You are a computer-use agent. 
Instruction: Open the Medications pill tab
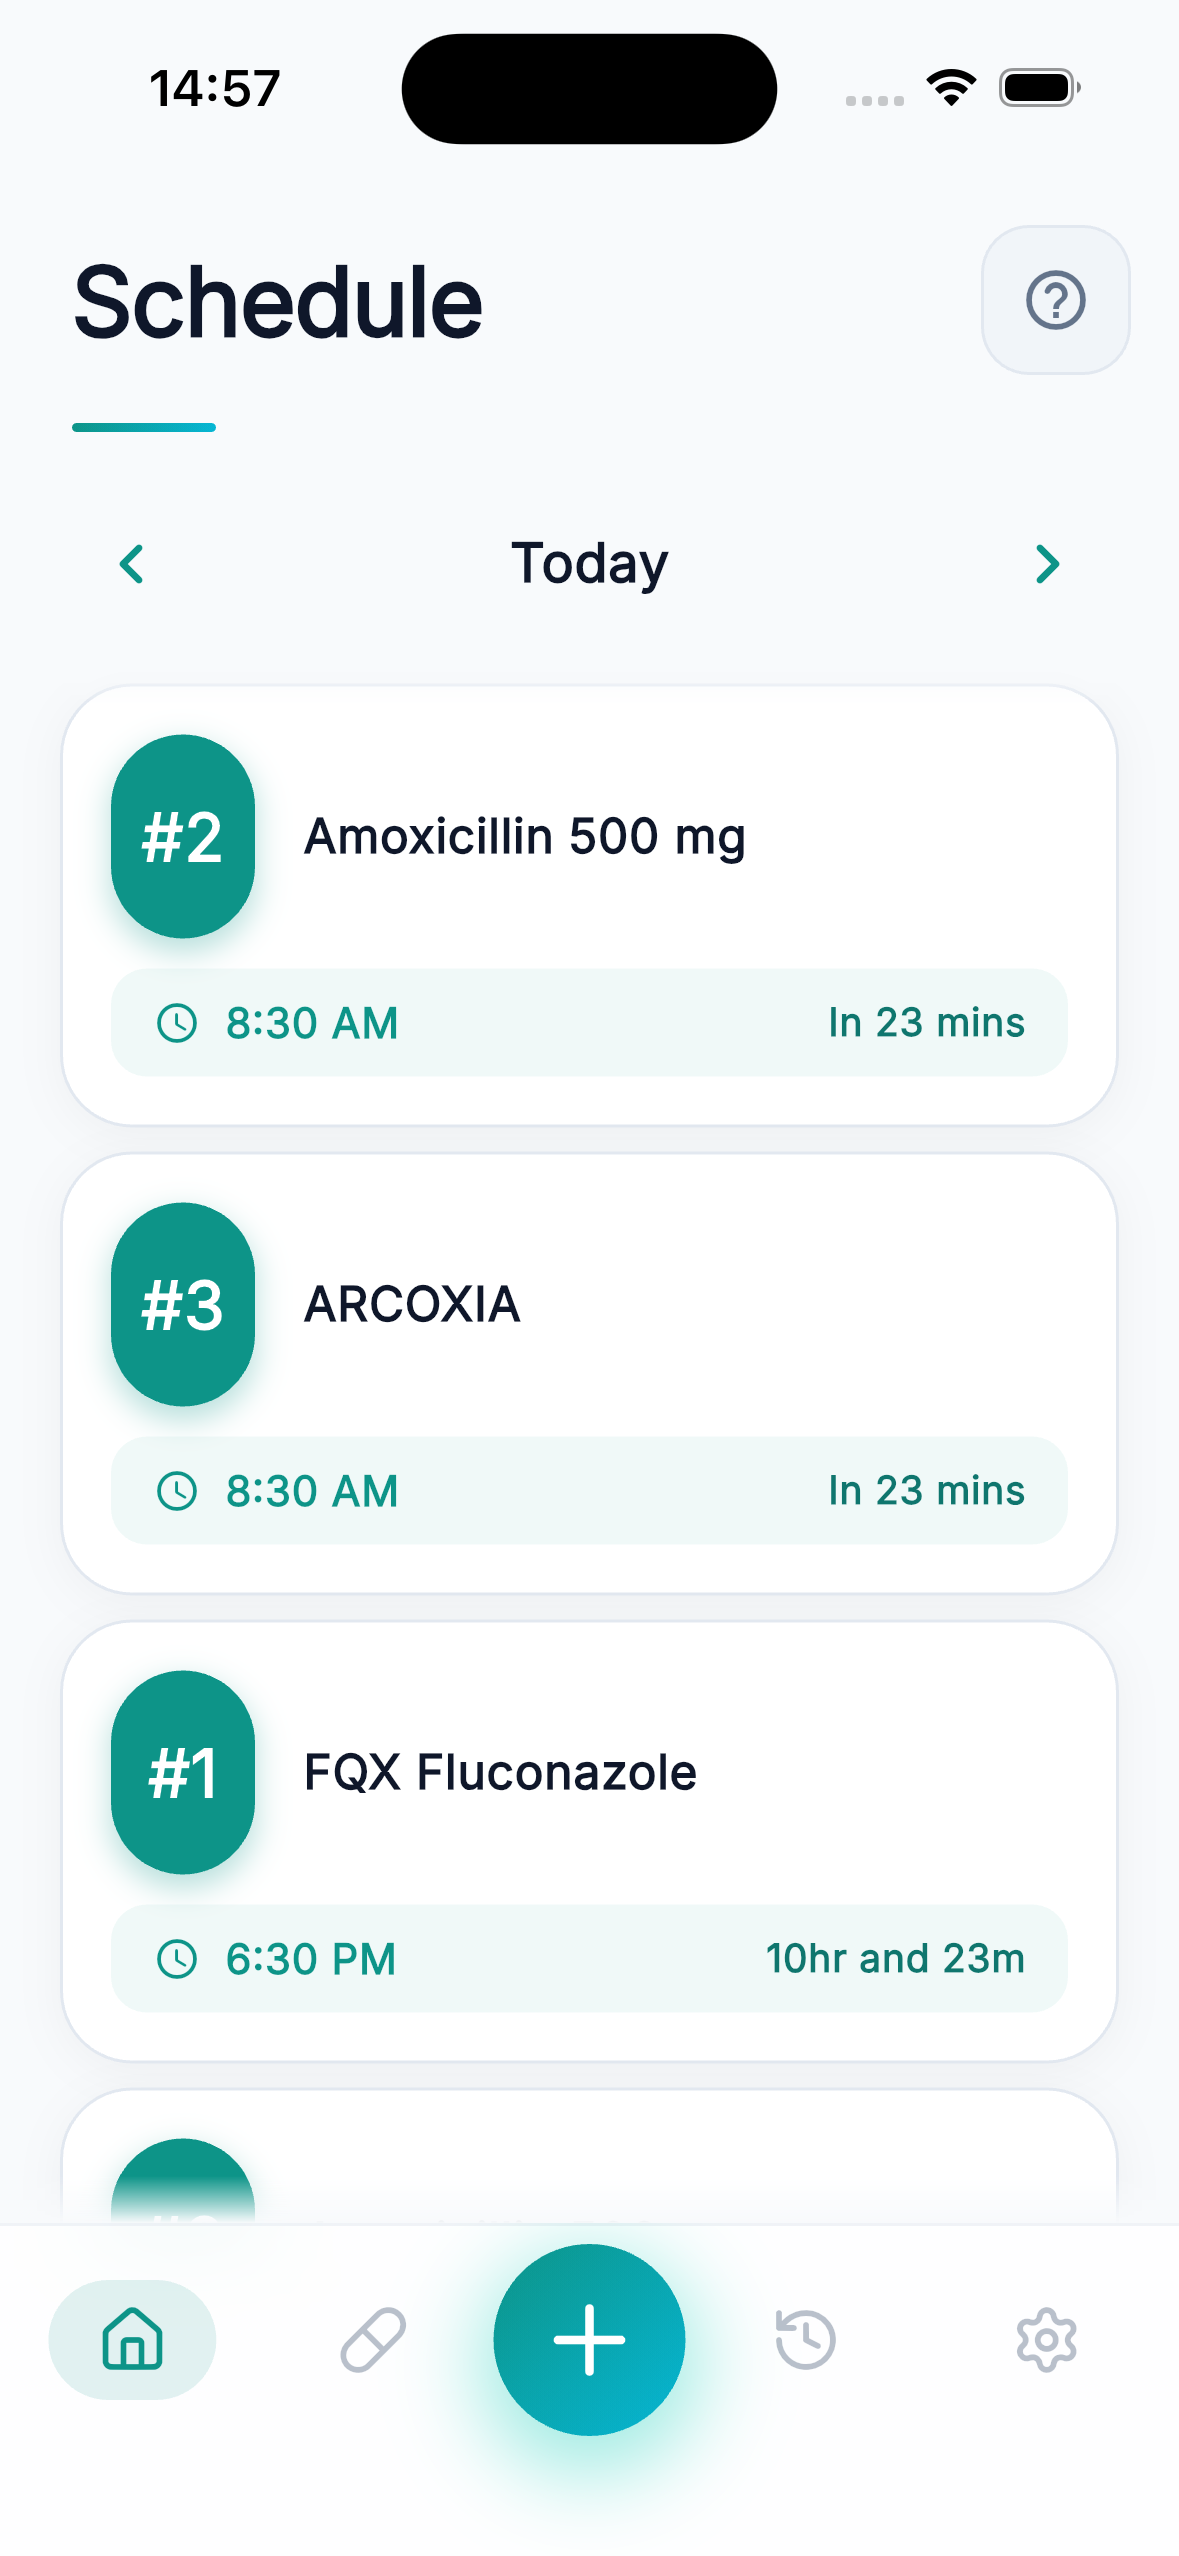373,2339
